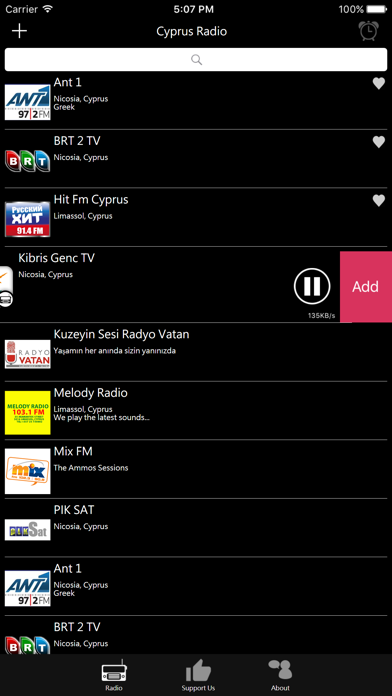Click the 'Cyprus Radio' header title
Viewport: 392px width, 696px height.
(192, 32)
